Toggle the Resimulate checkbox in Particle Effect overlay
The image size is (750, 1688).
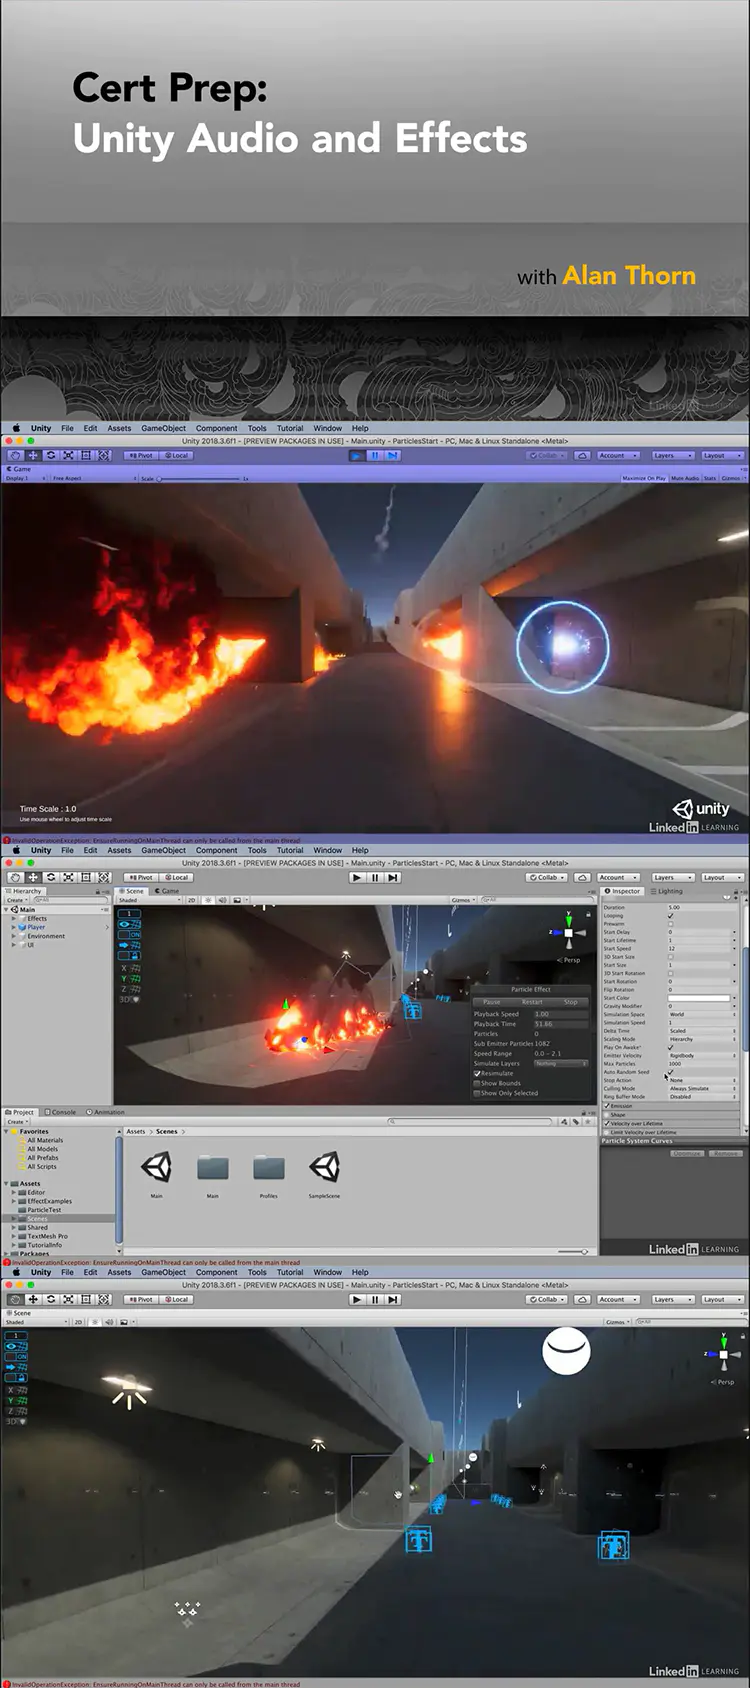(477, 1073)
